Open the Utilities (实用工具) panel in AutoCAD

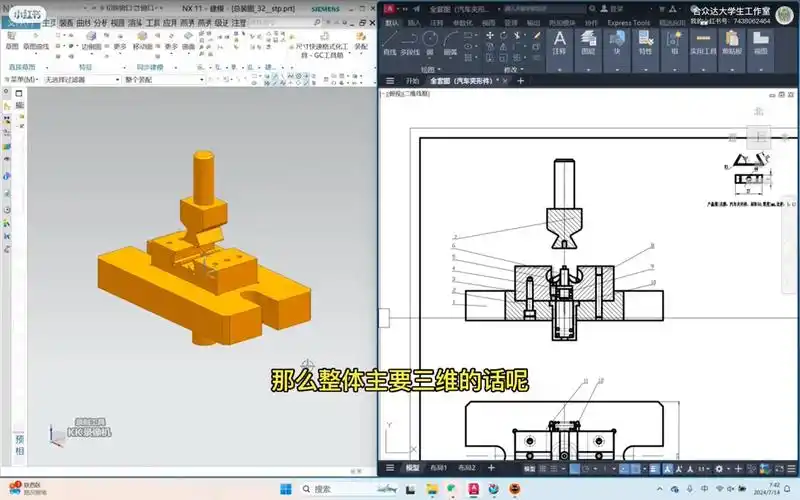tap(703, 50)
